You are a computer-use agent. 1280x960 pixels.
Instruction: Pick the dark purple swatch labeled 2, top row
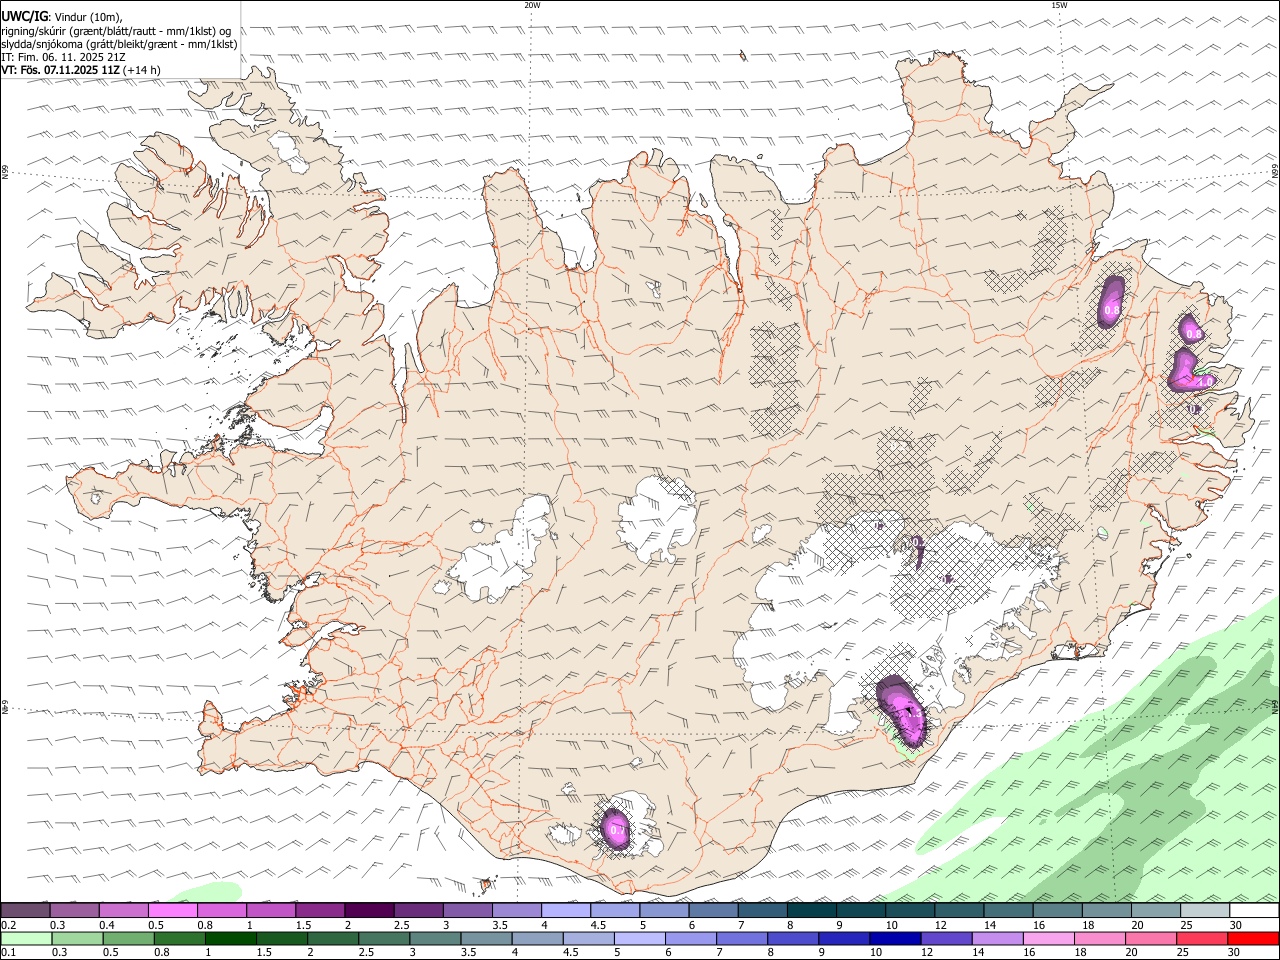(369, 910)
